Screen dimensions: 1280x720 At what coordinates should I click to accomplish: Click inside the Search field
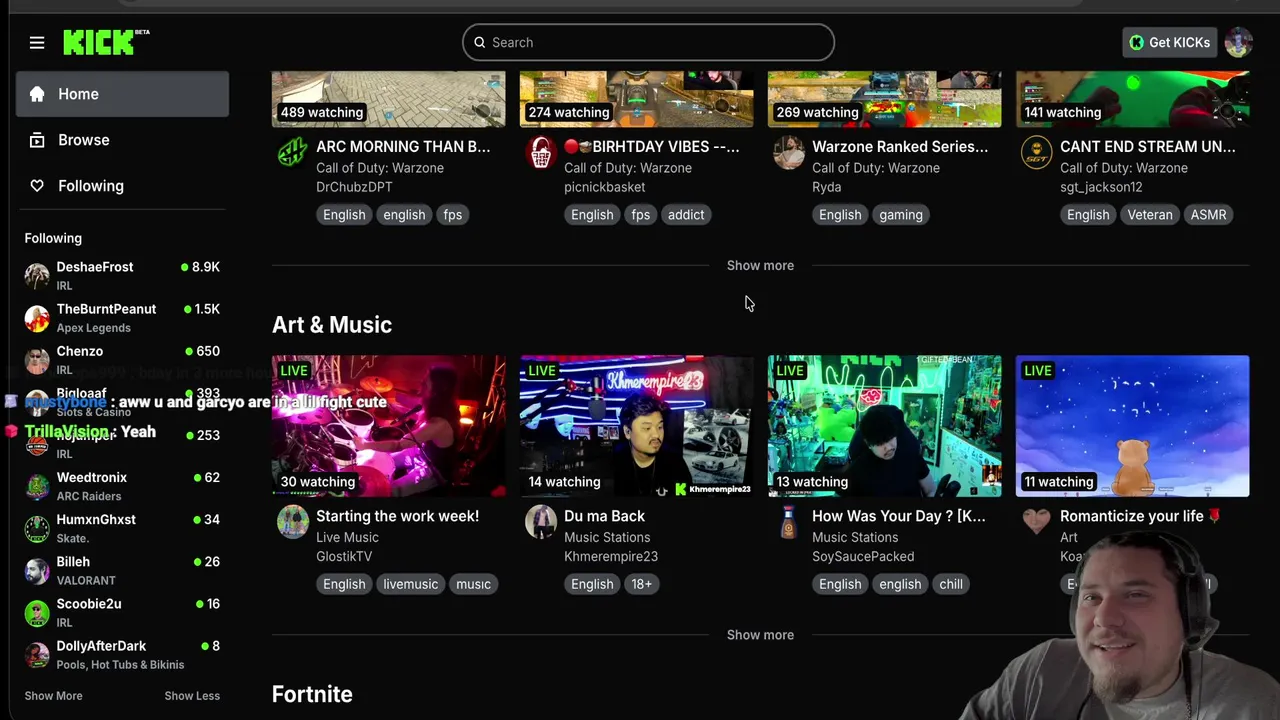pos(648,42)
